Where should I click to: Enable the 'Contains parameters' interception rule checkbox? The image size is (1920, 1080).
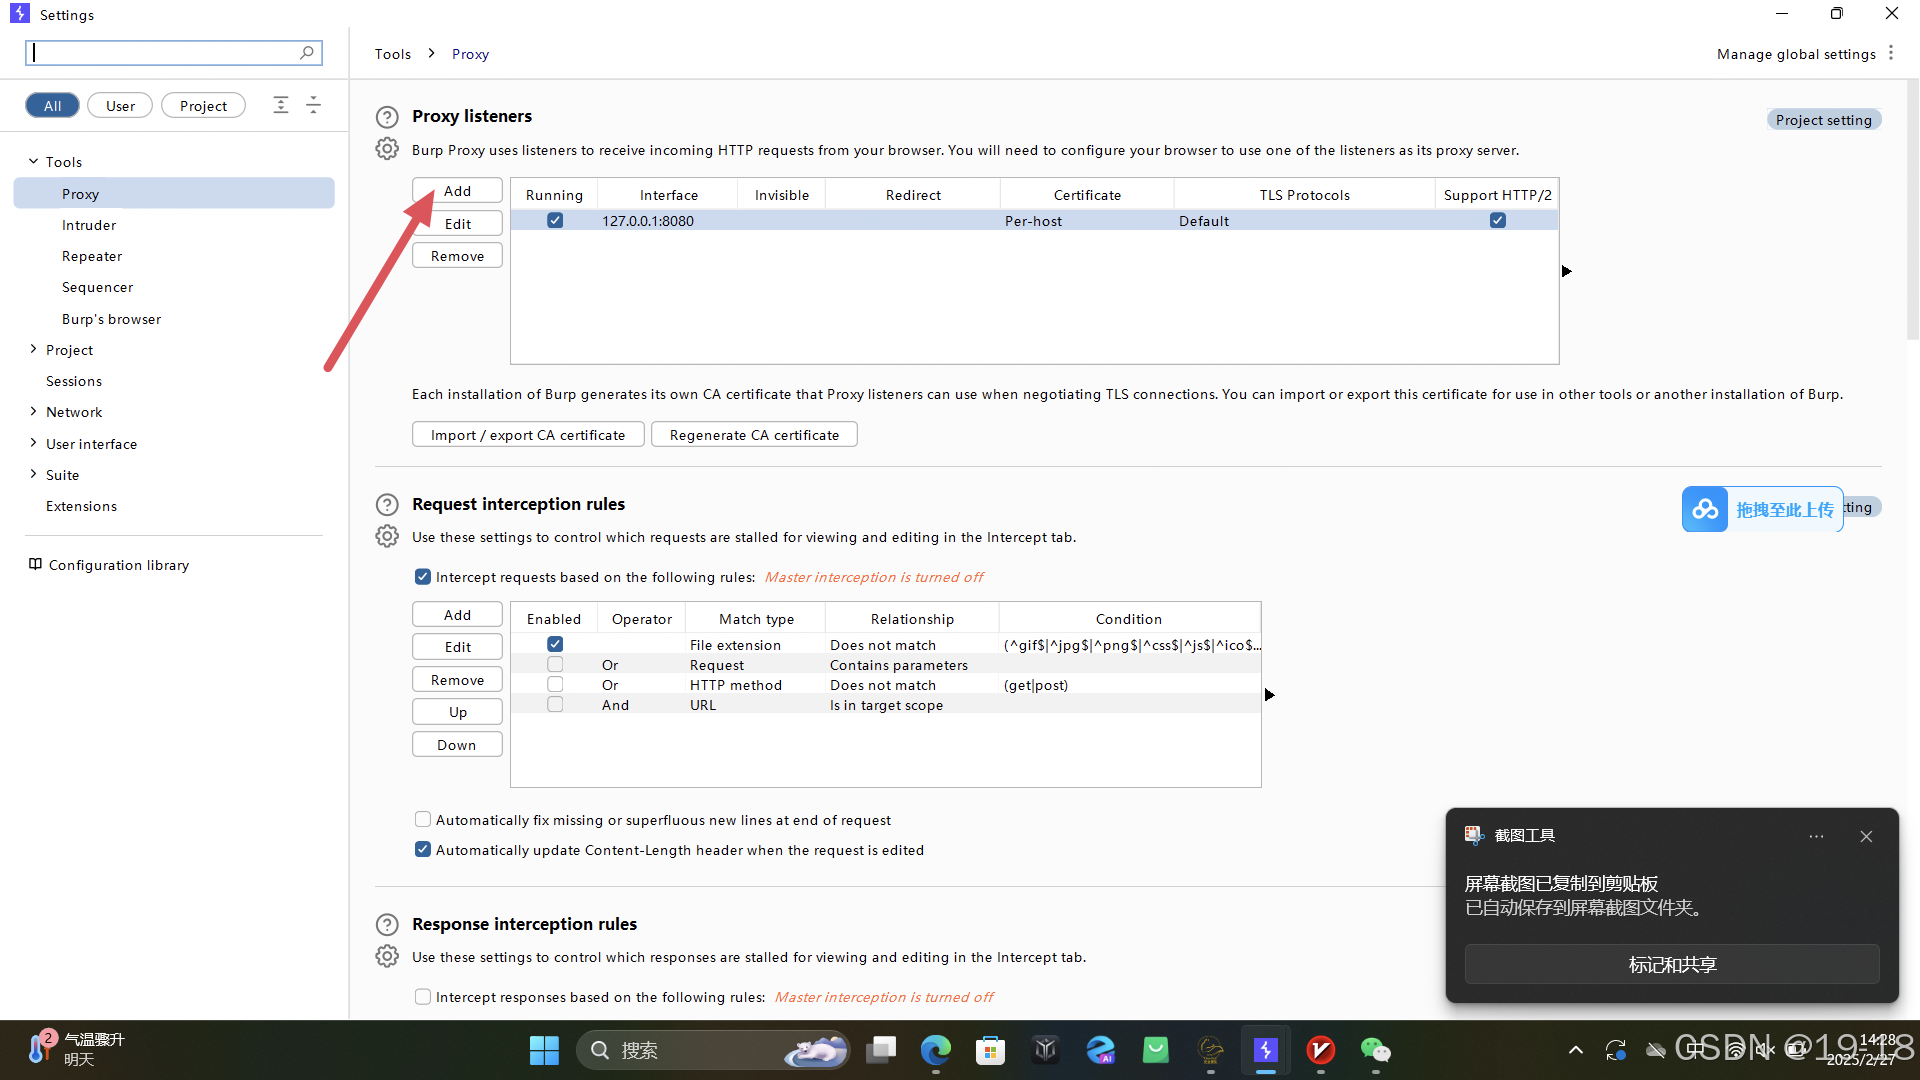tap(555, 665)
